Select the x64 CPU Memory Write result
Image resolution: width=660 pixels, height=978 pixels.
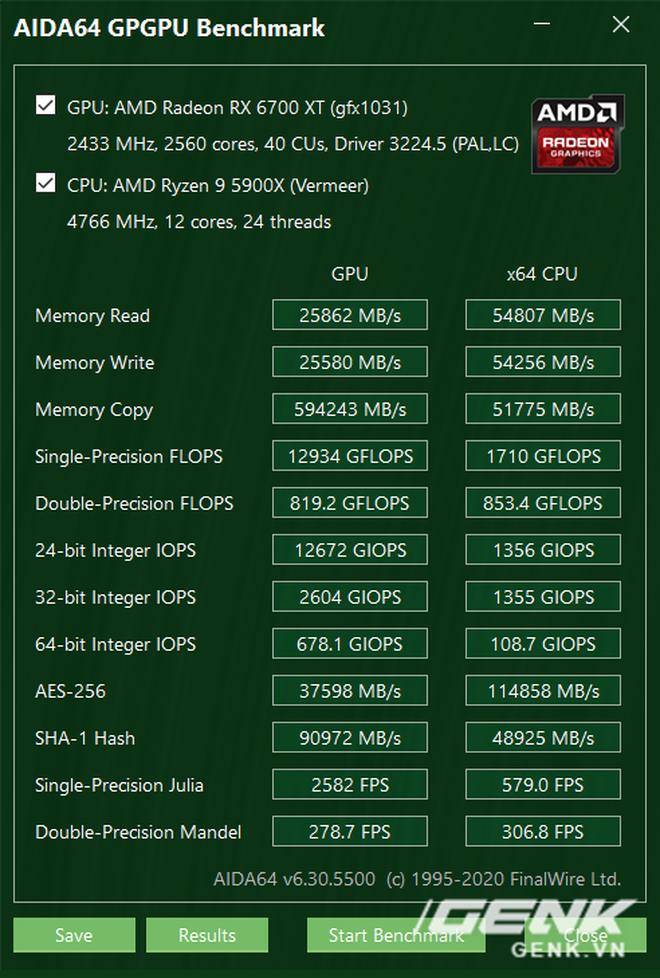pyautogui.click(x=543, y=362)
